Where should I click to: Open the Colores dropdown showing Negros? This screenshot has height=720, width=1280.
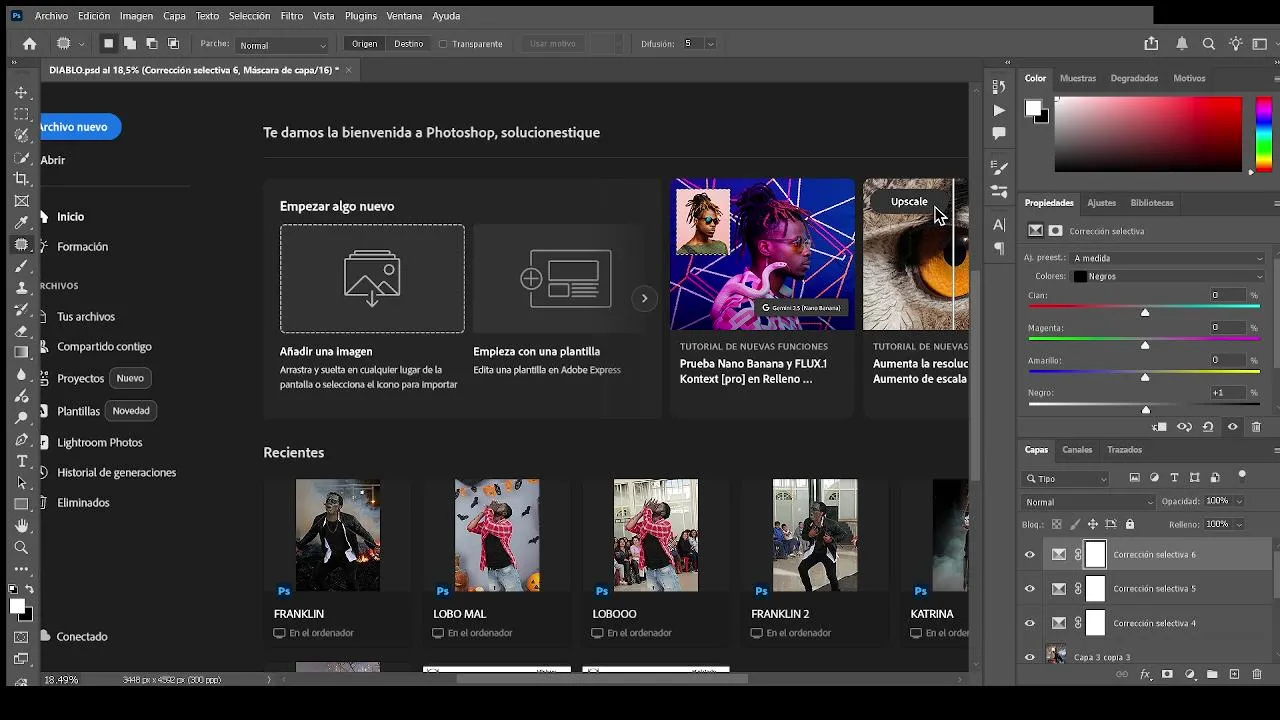[1169, 276]
